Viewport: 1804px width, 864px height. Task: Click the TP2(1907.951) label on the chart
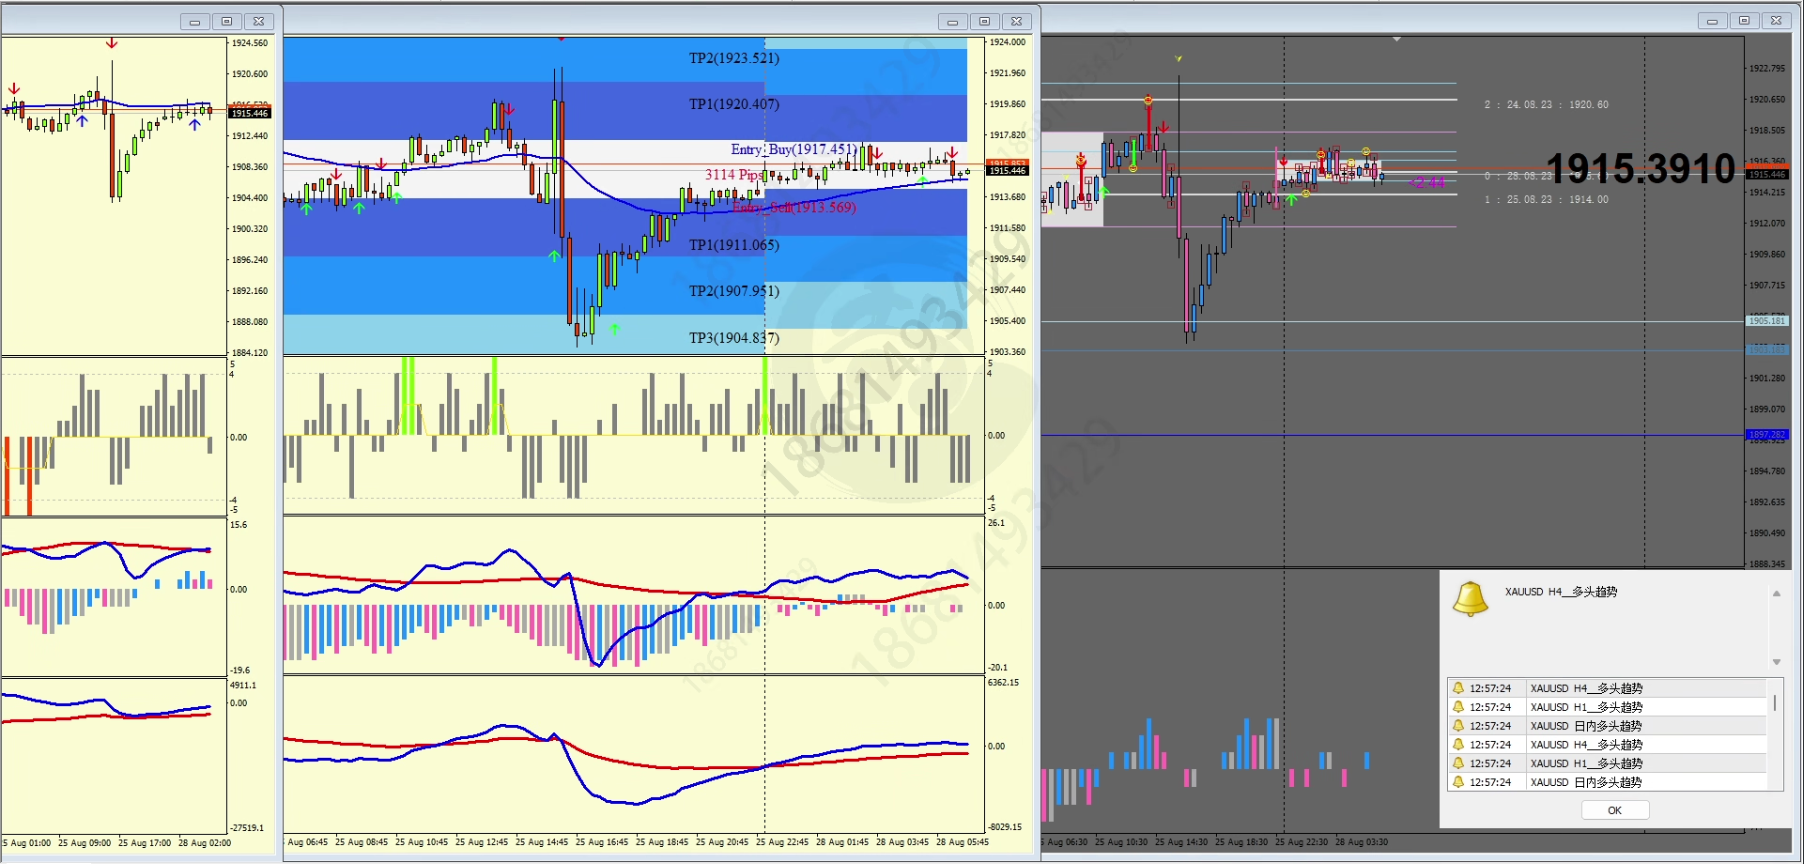[734, 291]
